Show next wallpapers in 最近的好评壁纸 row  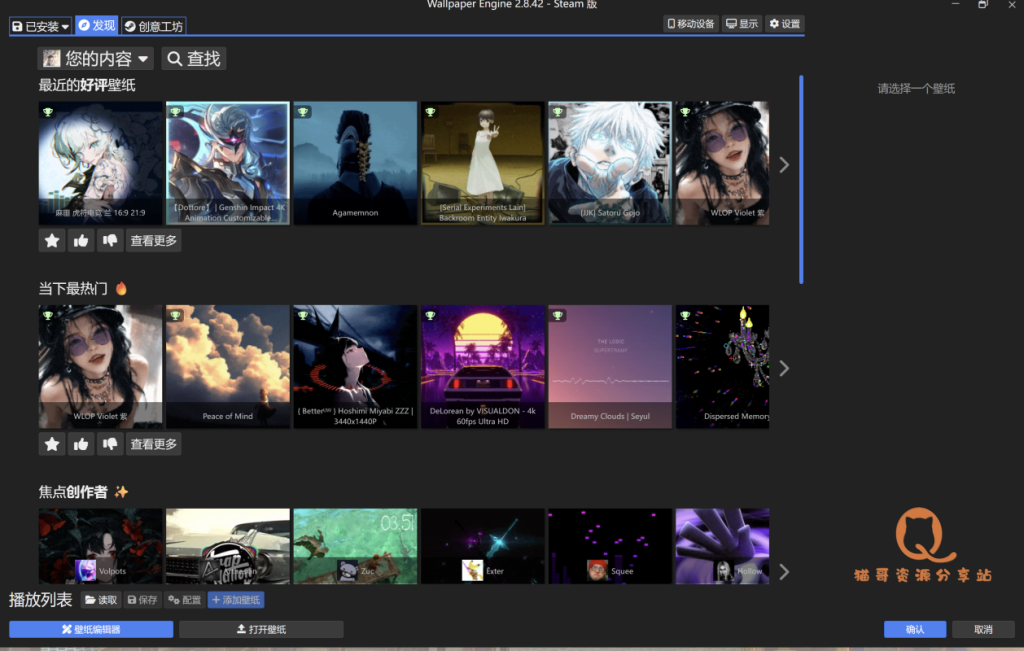pos(784,165)
